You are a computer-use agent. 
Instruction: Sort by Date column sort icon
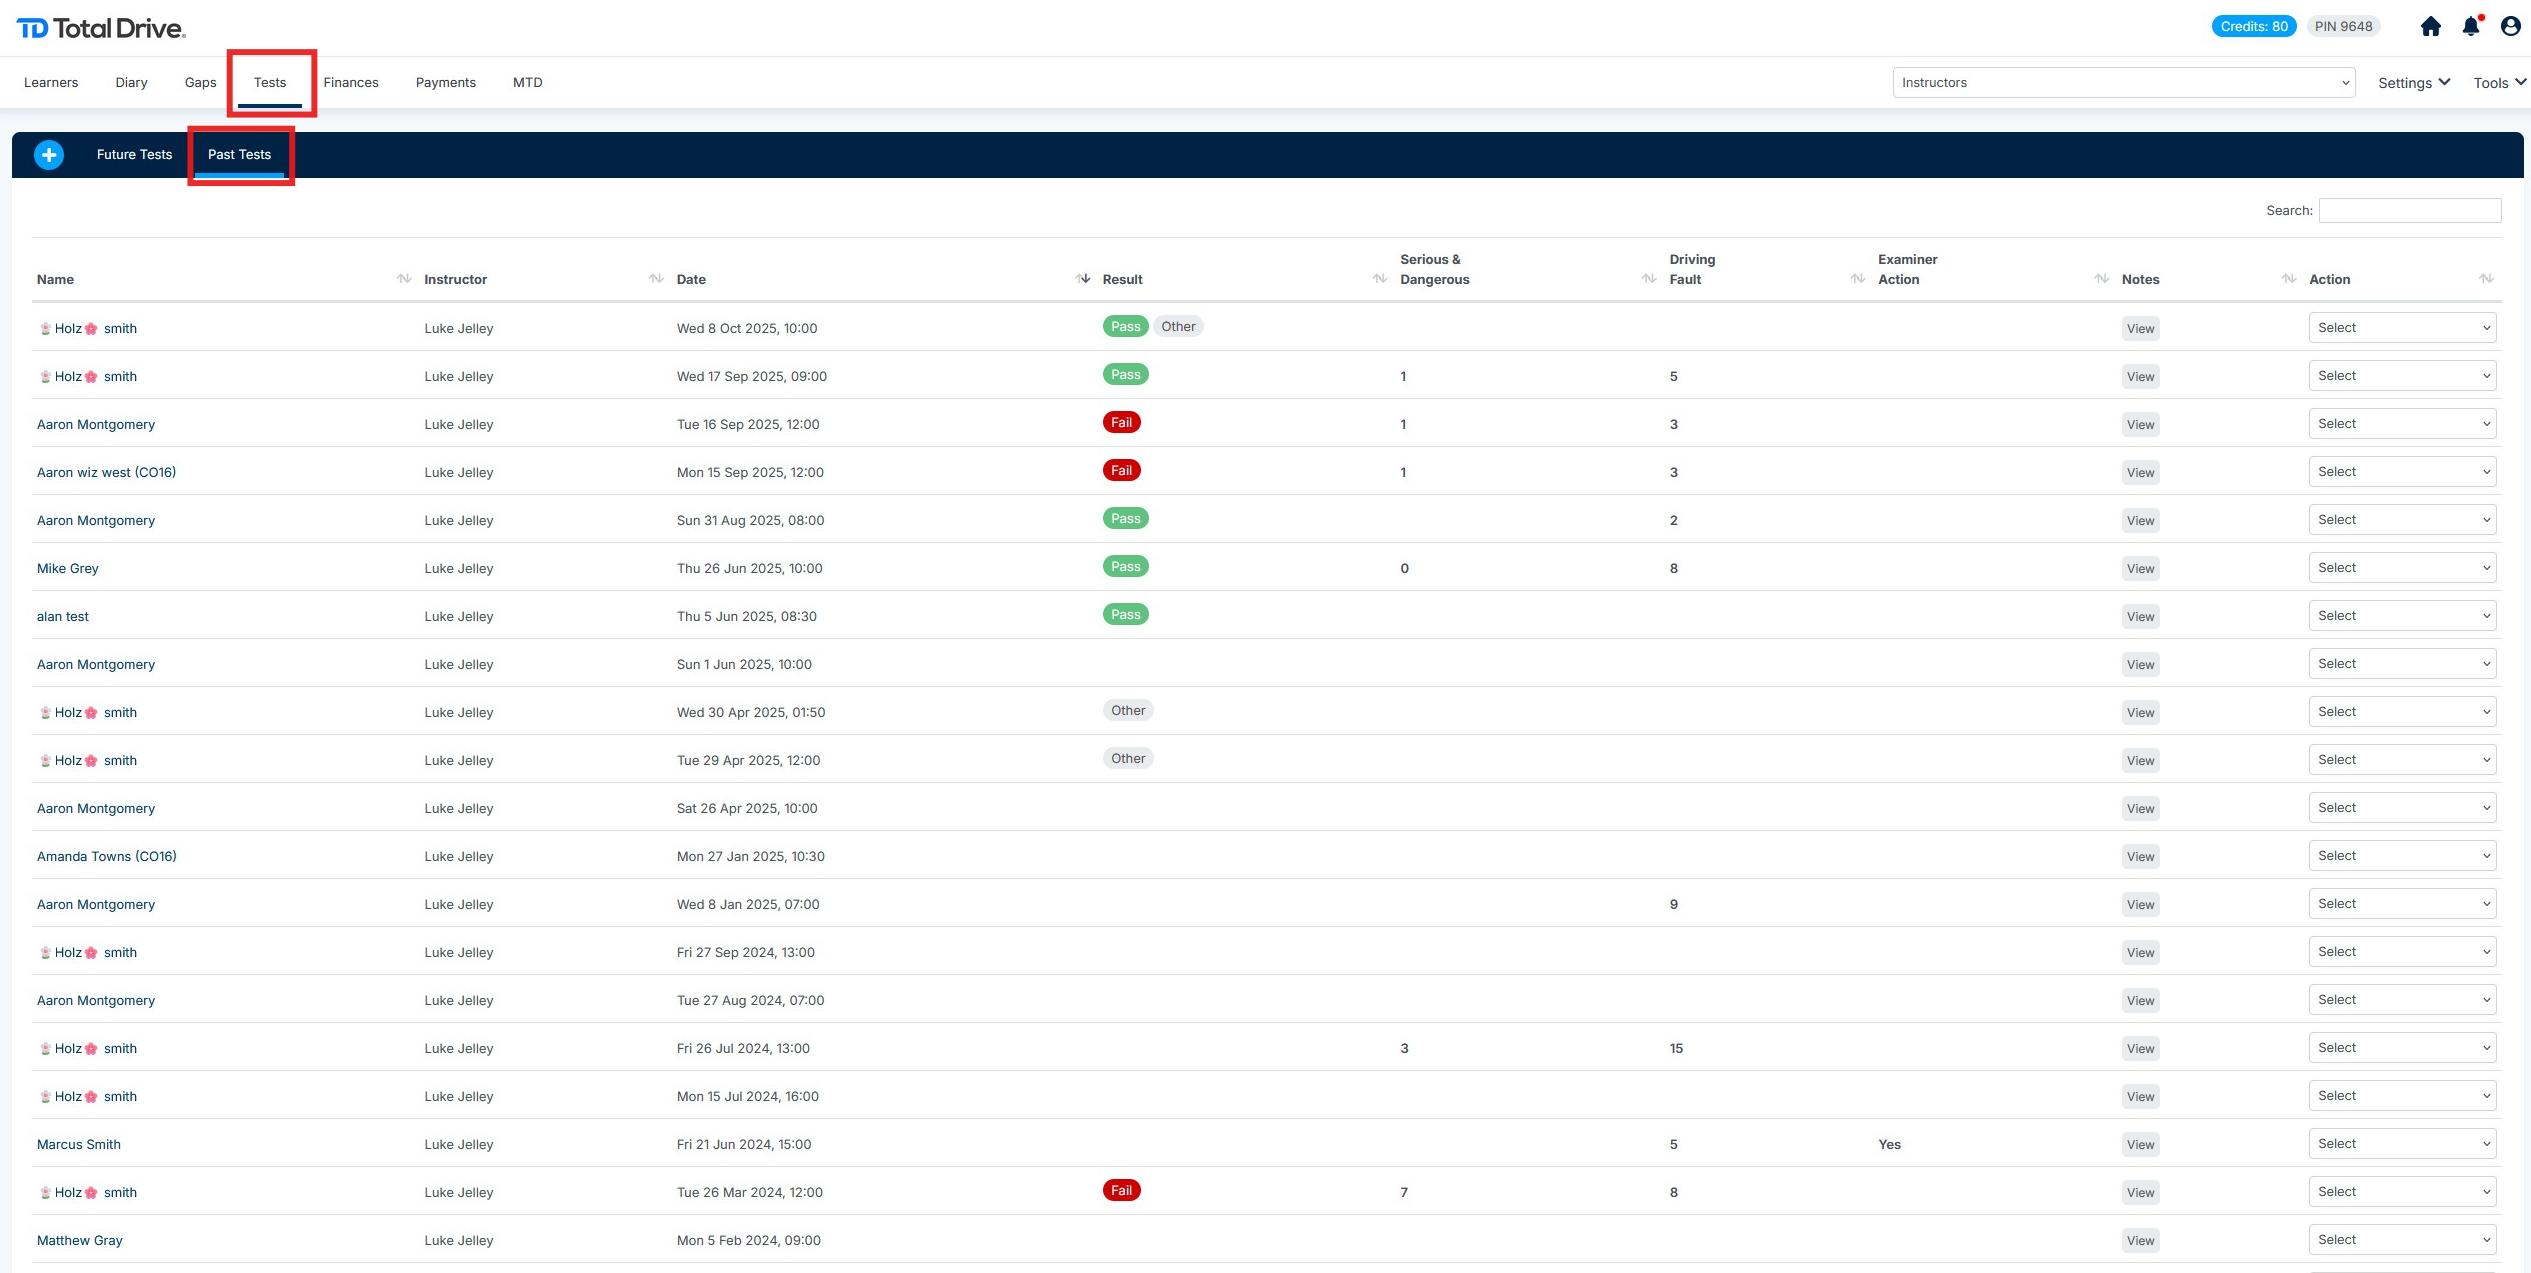click(x=1082, y=279)
